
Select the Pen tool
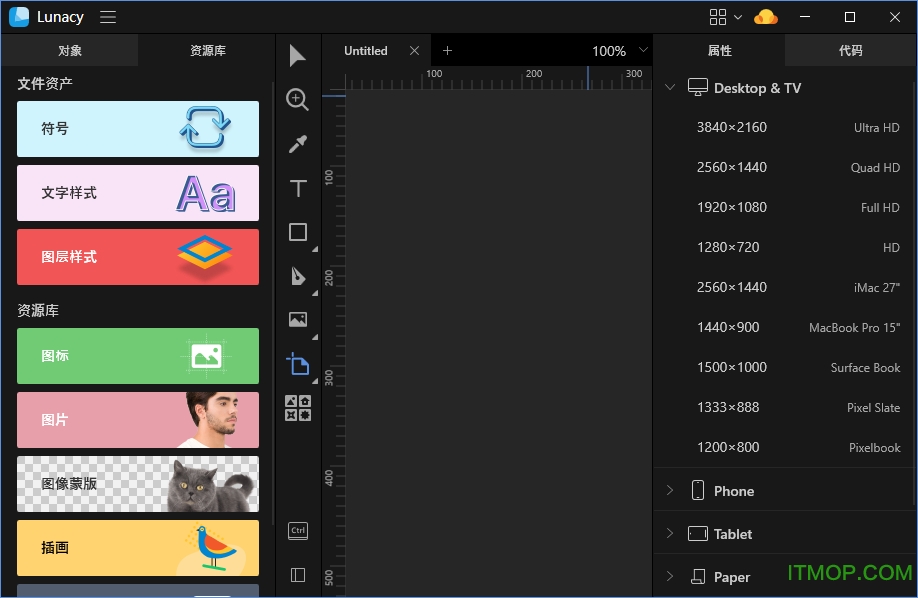[x=298, y=276]
